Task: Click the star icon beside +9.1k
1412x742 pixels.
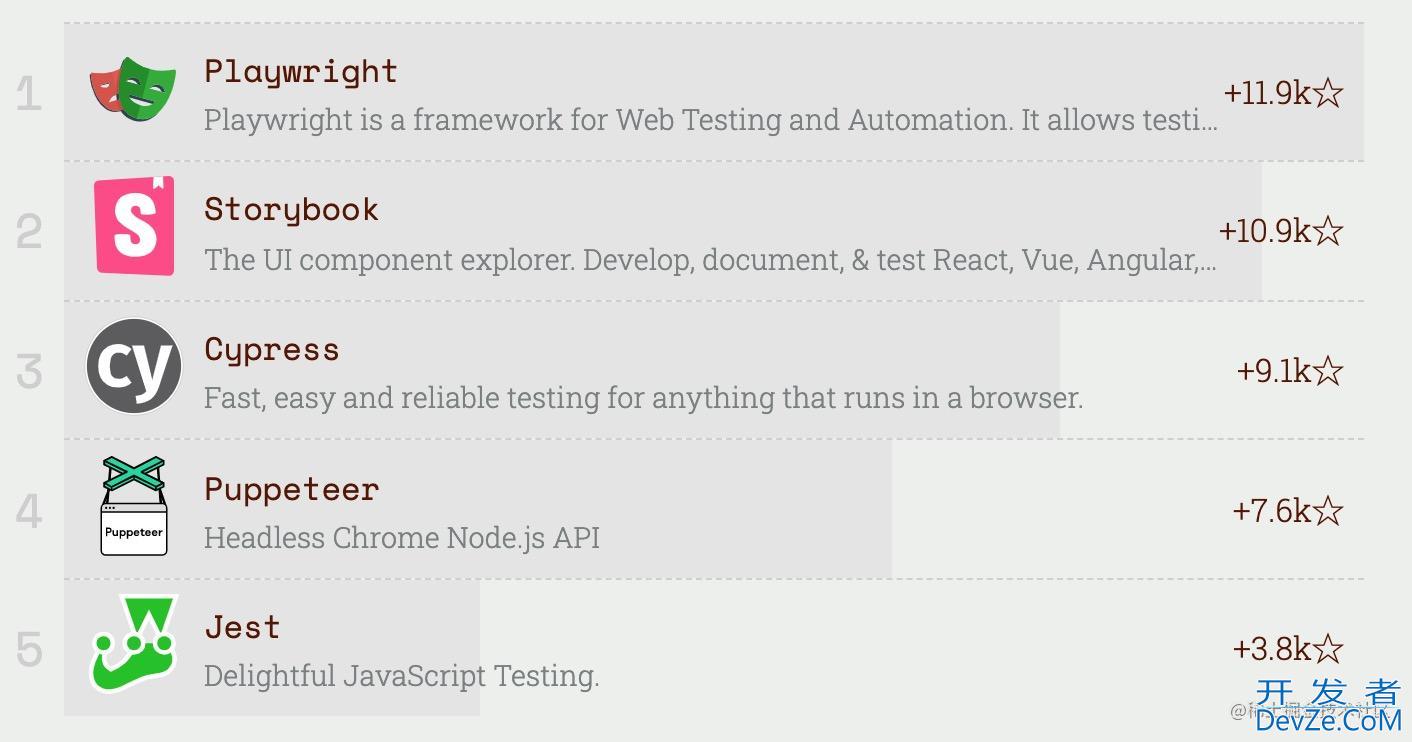Action: point(1328,371)
